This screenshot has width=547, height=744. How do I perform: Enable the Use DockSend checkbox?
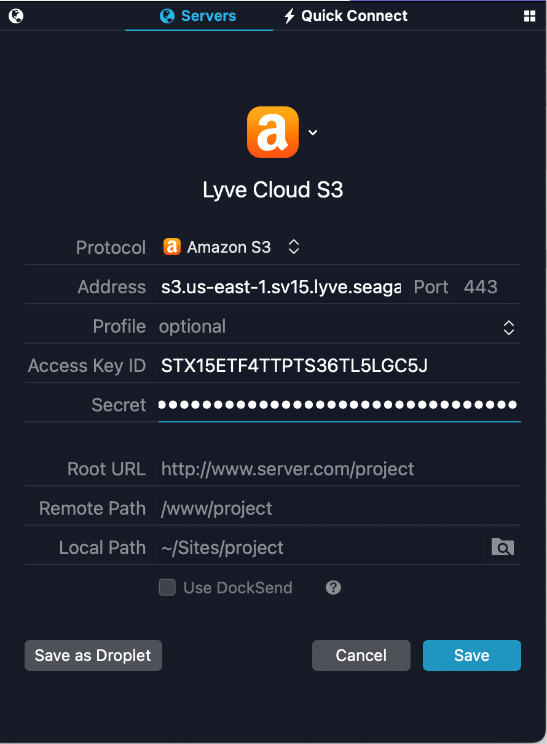tap(167, 587)
